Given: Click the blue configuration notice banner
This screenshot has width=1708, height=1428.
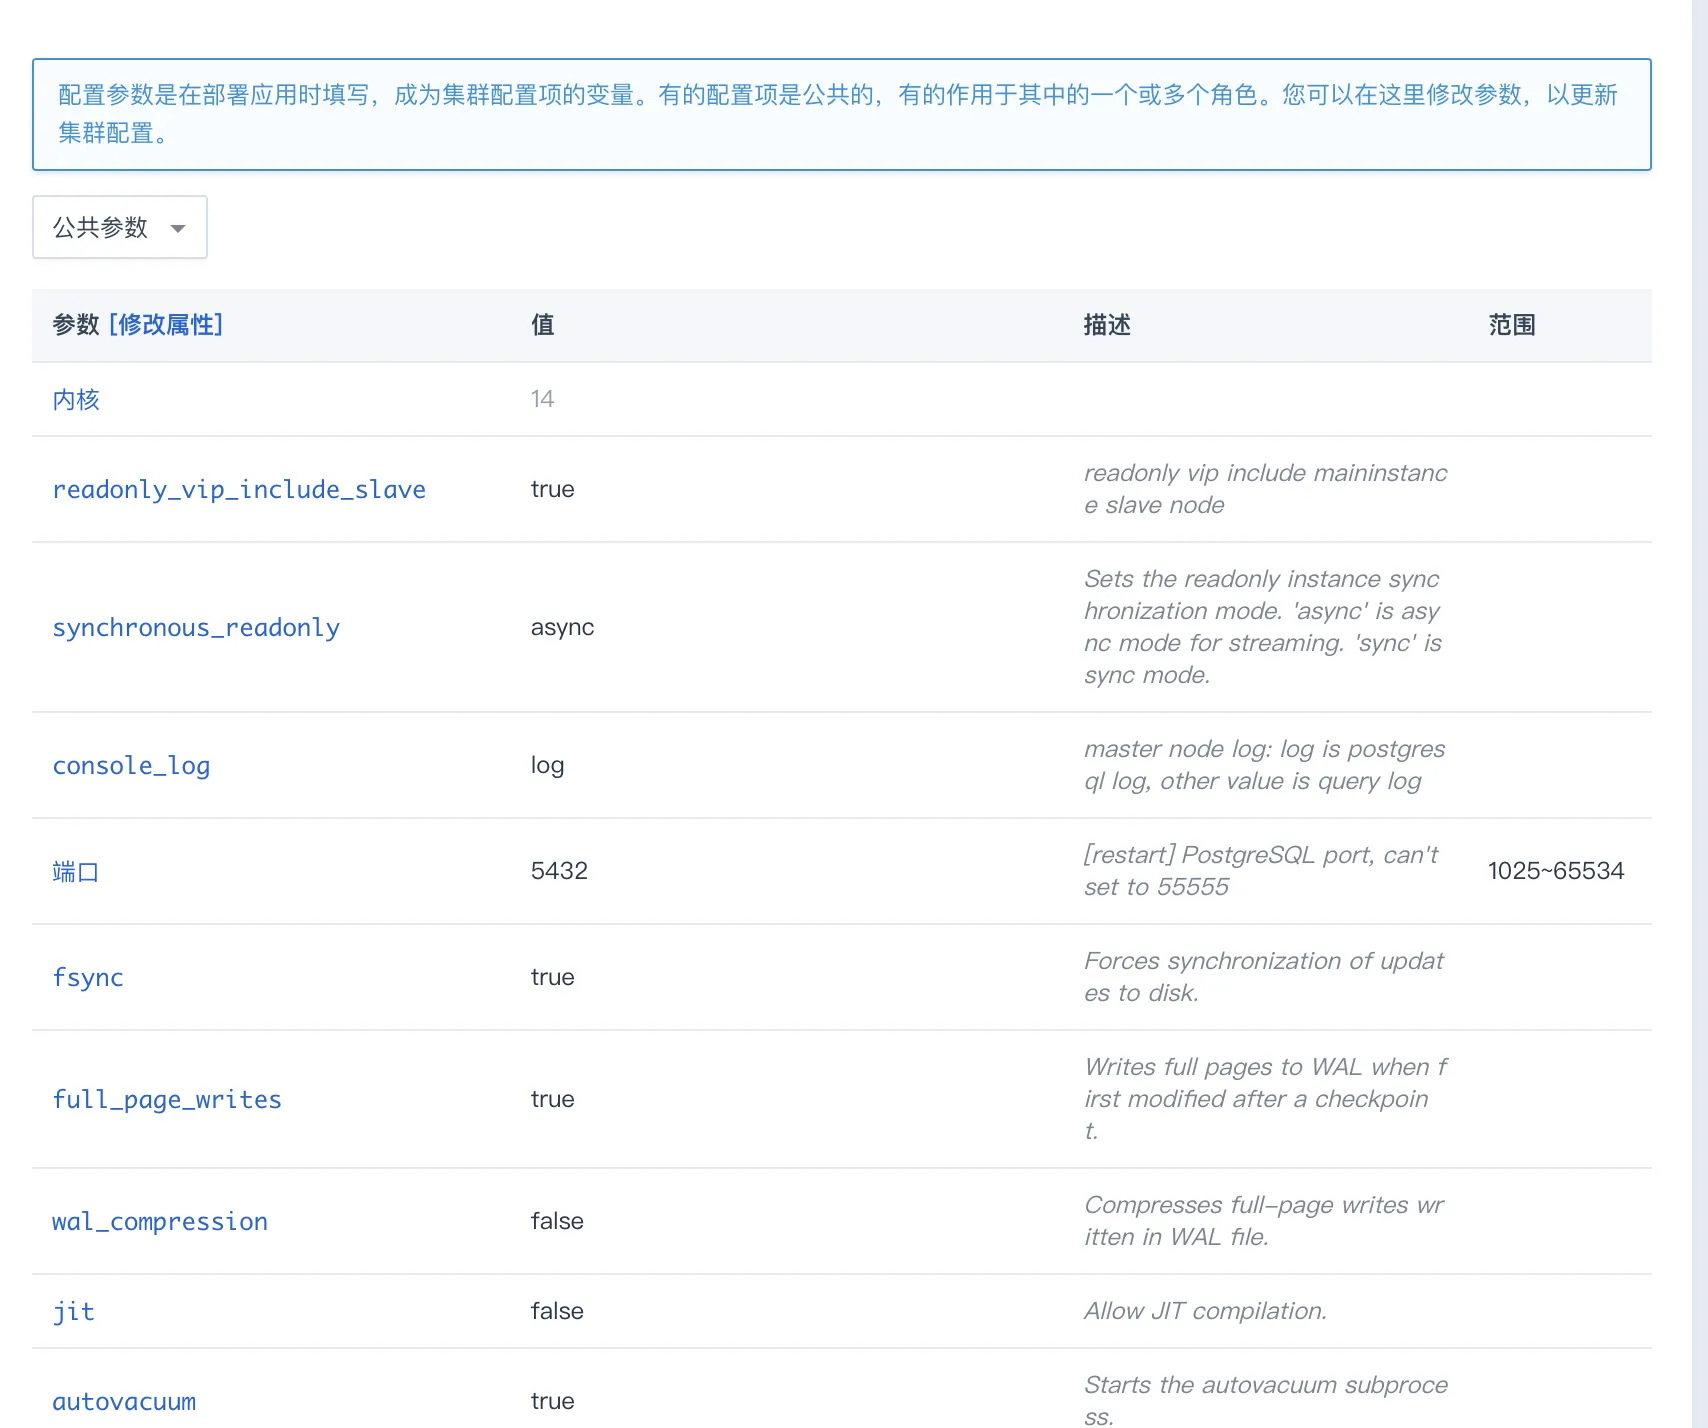Looking at the screenshot, I should point(843,114).
